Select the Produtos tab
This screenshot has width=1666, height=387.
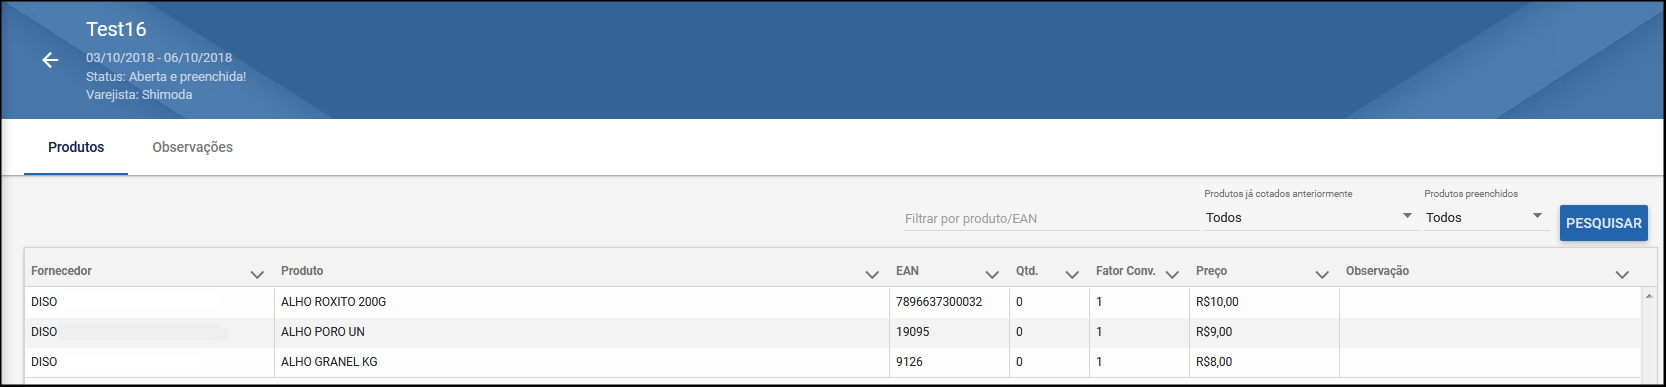pyautogui.click(x=76, y=147)
